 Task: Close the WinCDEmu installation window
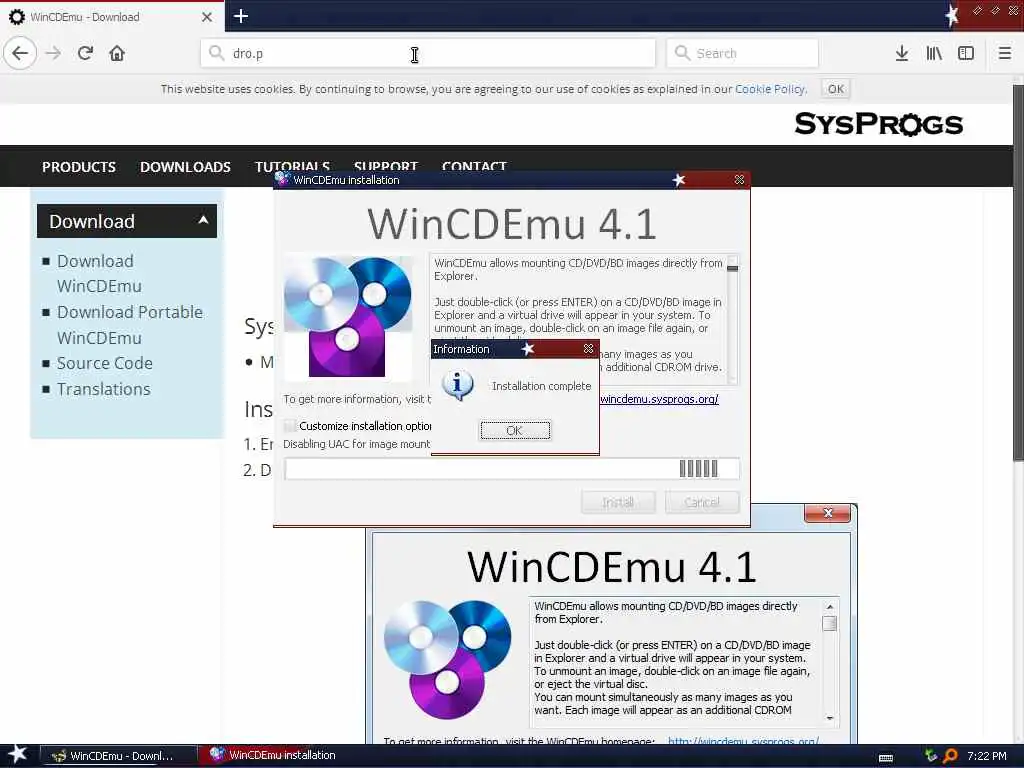(x=739, y=180)
